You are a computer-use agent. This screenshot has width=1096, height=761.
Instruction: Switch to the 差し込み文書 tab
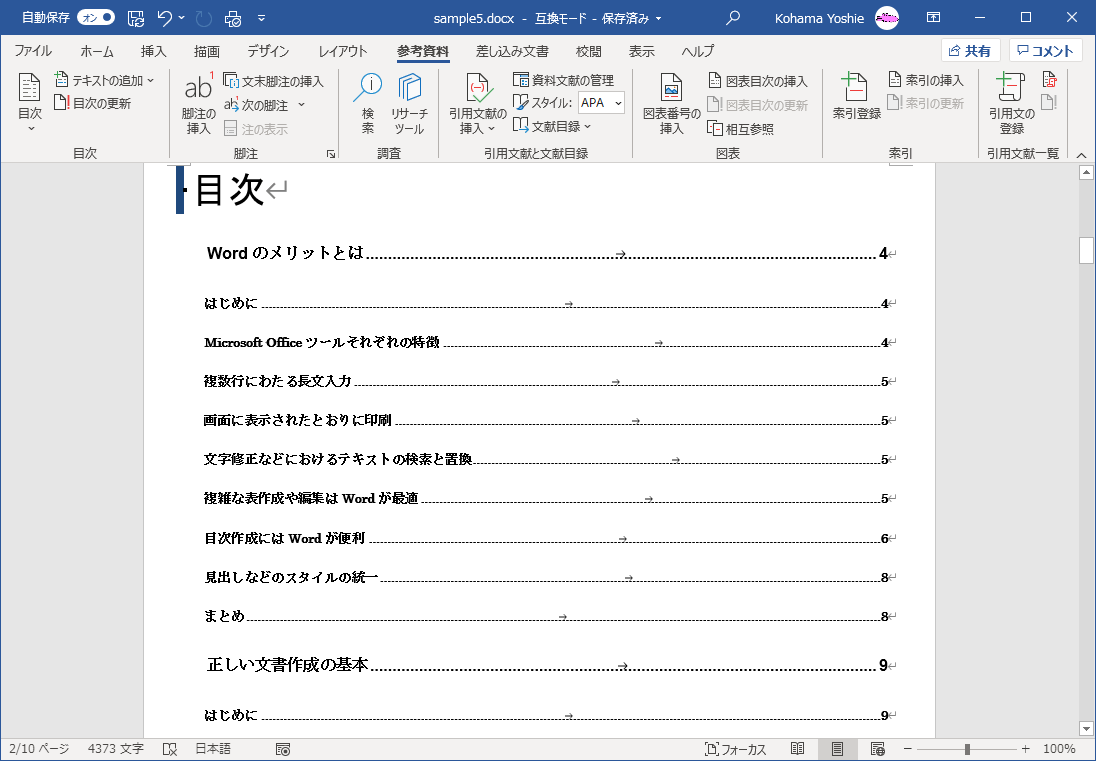(x=512, y=51)
